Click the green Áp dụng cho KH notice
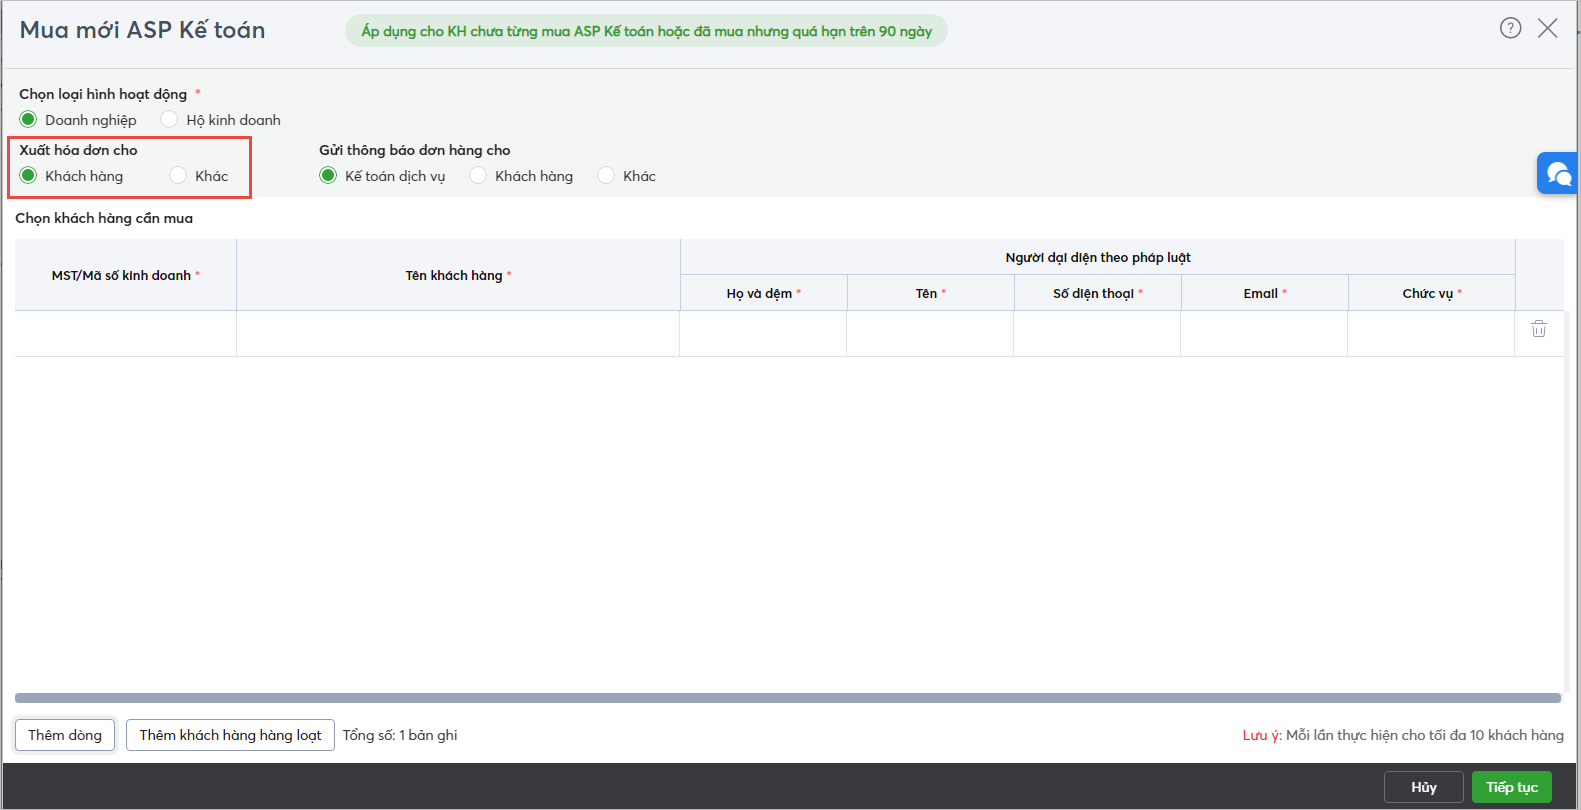The width and height of the screenshot is (1581, 810). [646, 31]
